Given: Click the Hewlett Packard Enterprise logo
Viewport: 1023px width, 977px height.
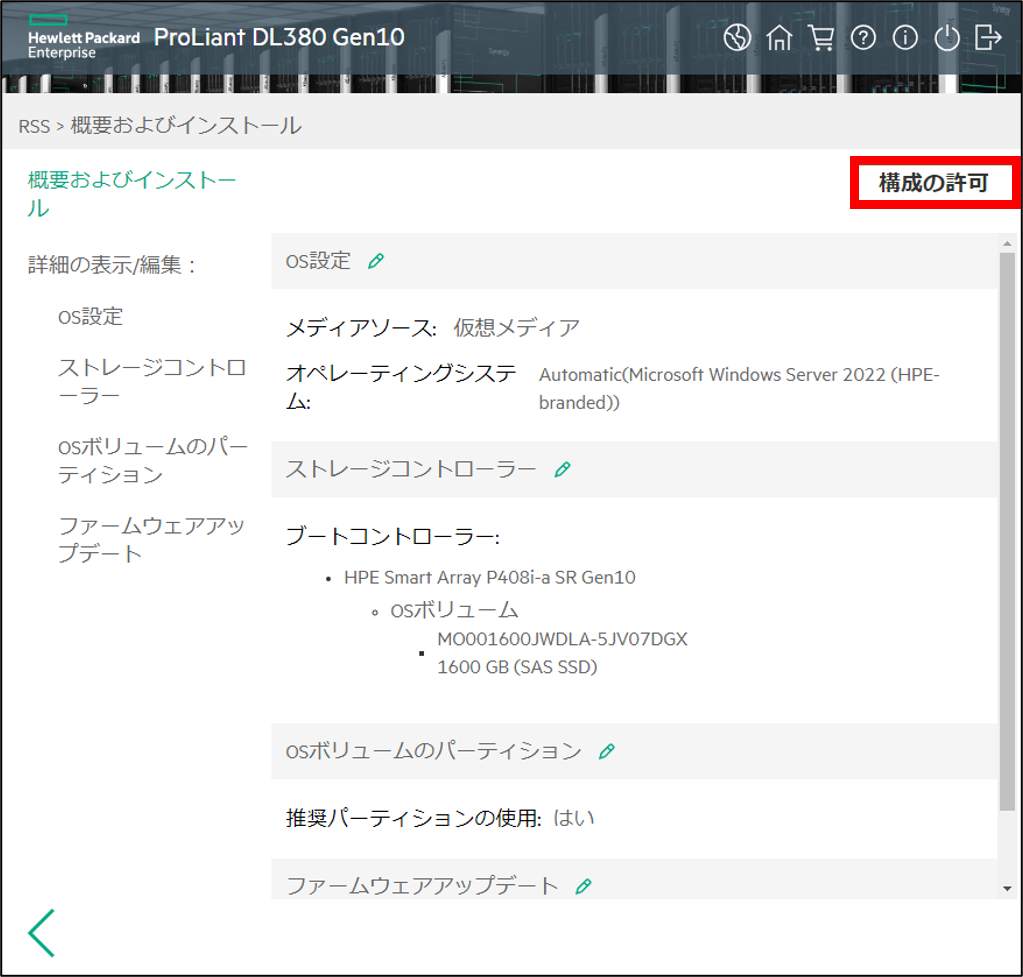Looking at the screenshot, I should click(84, 37).
